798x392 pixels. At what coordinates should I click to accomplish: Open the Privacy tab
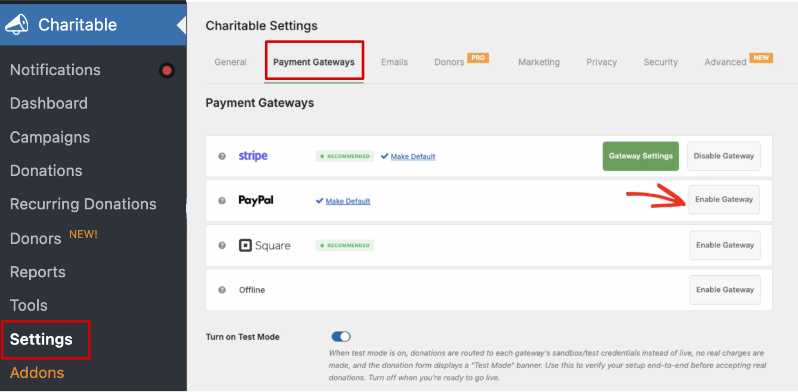602,62
